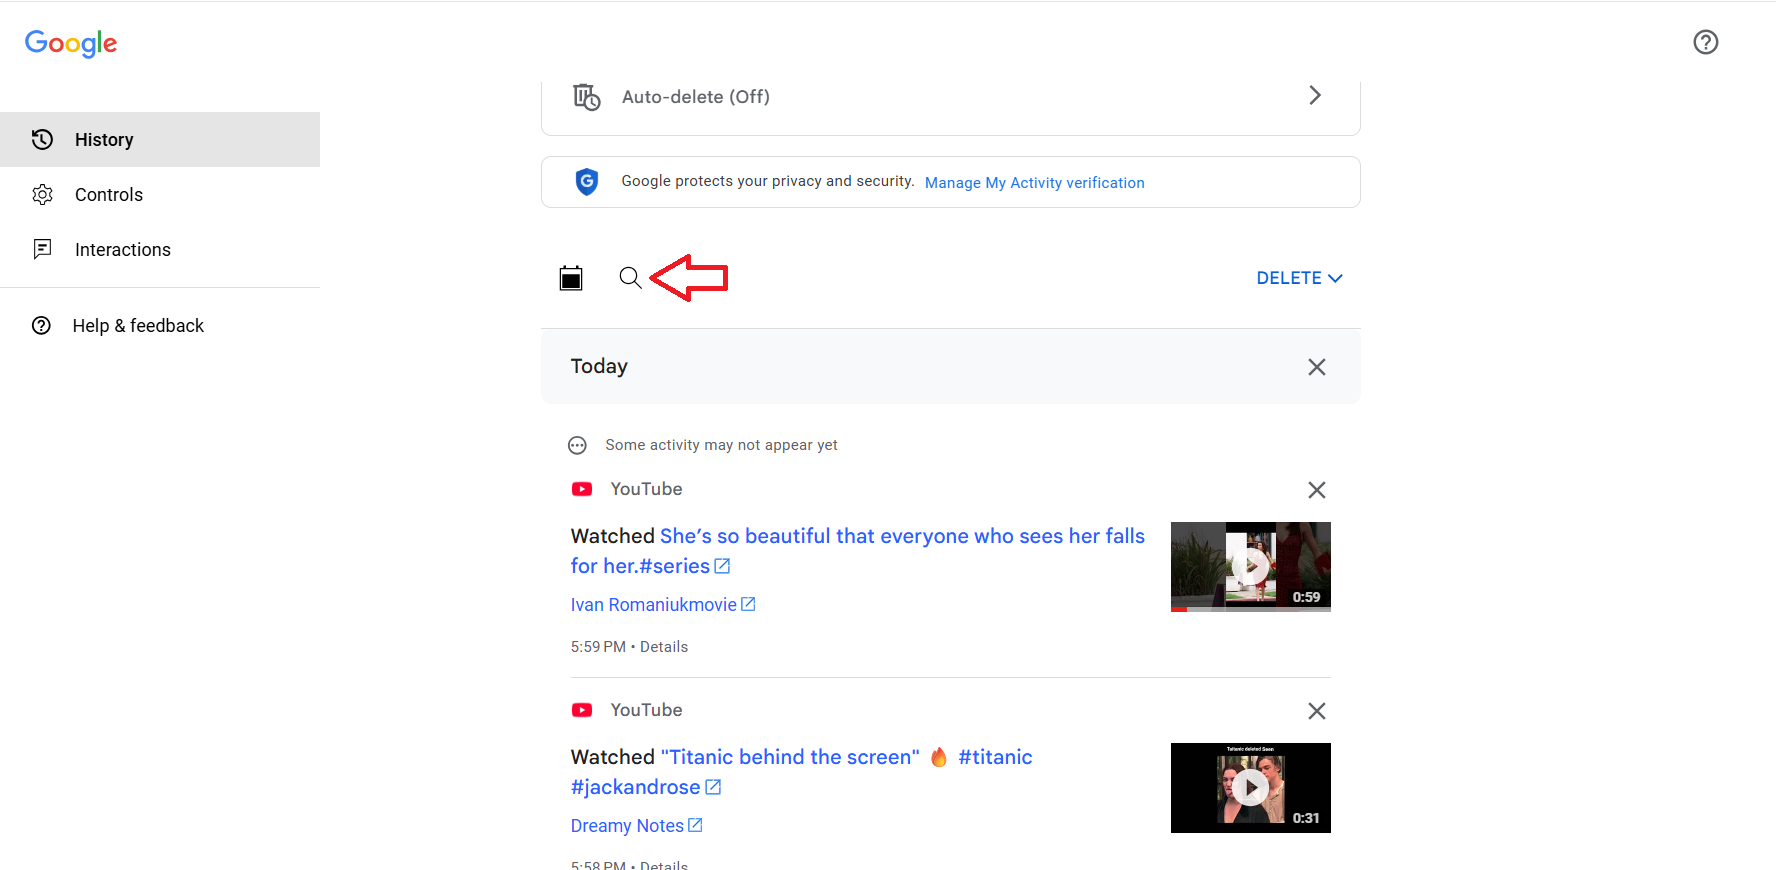Click the search magnifier icon
This screenshot has height=870, width=1776.
point(630,278)
